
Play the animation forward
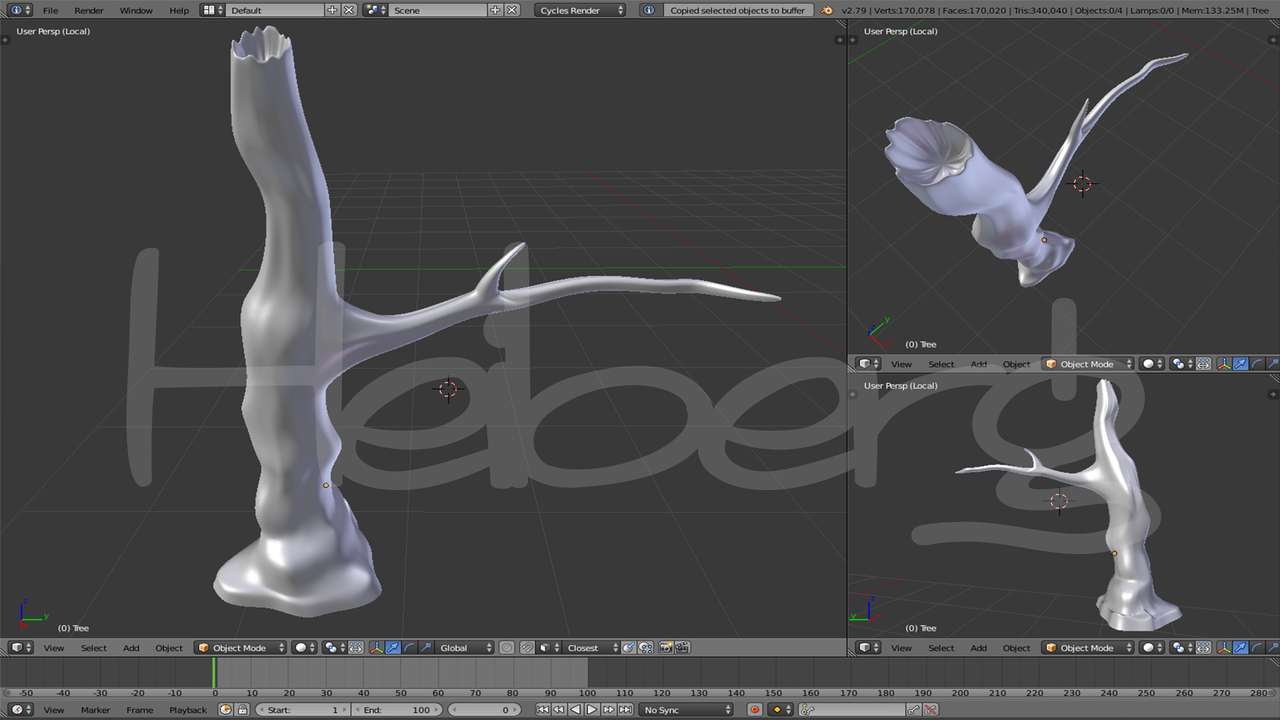coord(592,710)
